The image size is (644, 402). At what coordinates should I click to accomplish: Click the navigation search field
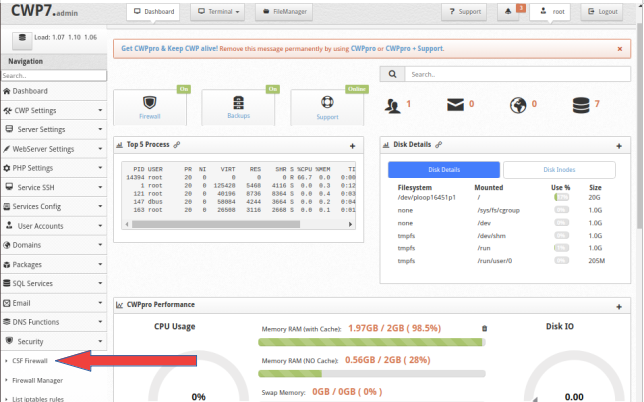pos(54,76)
